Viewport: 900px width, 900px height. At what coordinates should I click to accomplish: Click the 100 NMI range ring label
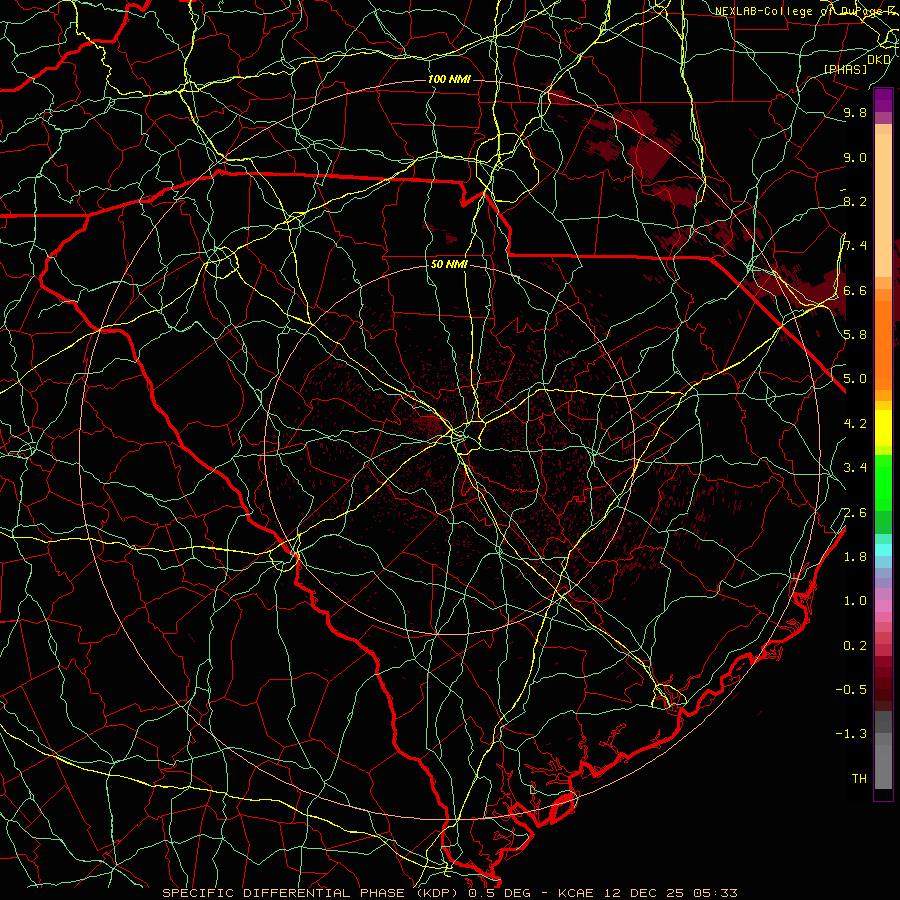click(449, 79)
